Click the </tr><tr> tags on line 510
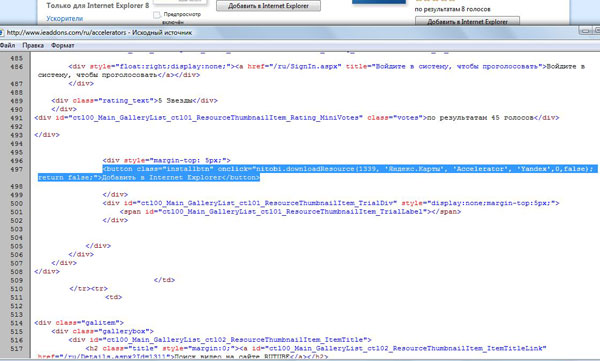 pyautogui.click(x=88, y=289)
